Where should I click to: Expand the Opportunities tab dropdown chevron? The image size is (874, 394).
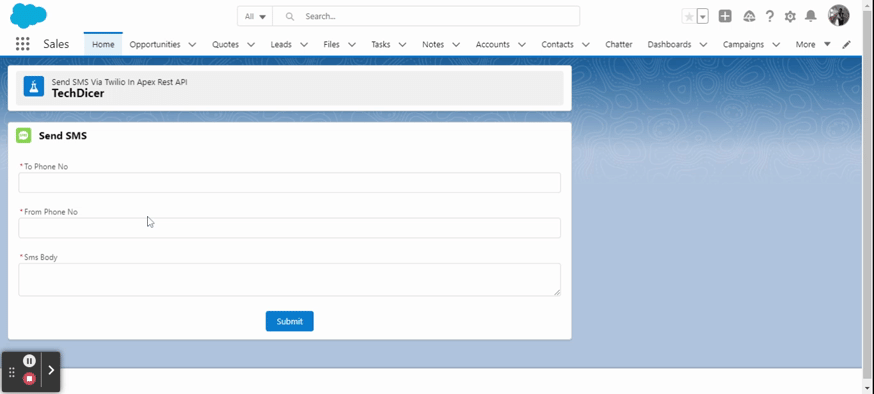[x=192, y=45]
